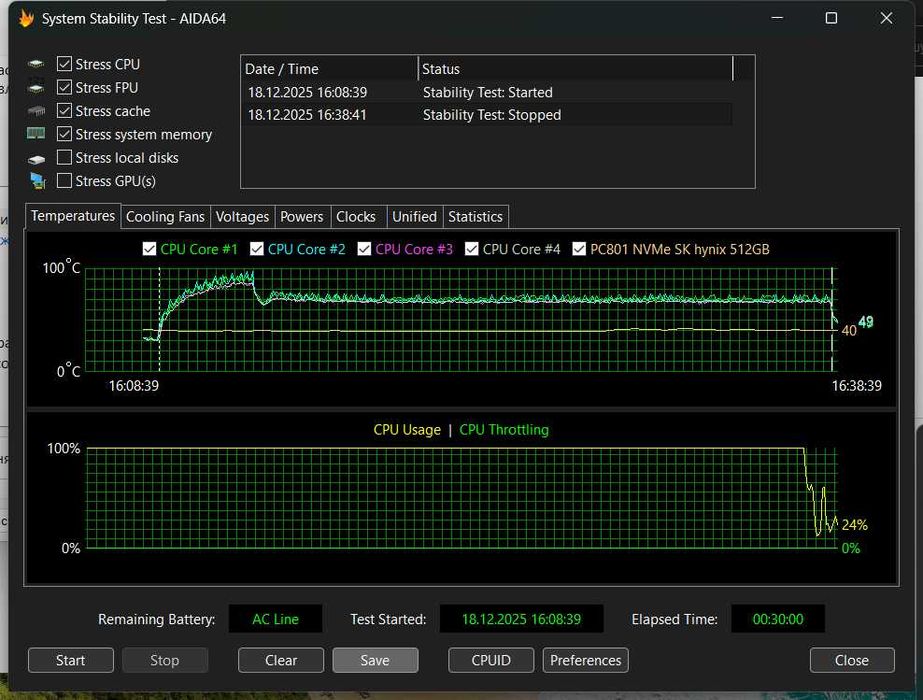The height and width of the screenshot is (700, 923).
Task: Open the Voltages tab
Action: [243, 217]
